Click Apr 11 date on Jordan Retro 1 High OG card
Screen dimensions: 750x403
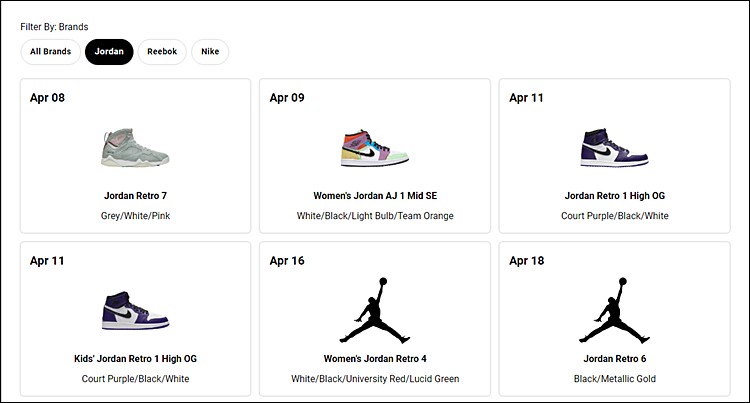(x=526, y=98)
